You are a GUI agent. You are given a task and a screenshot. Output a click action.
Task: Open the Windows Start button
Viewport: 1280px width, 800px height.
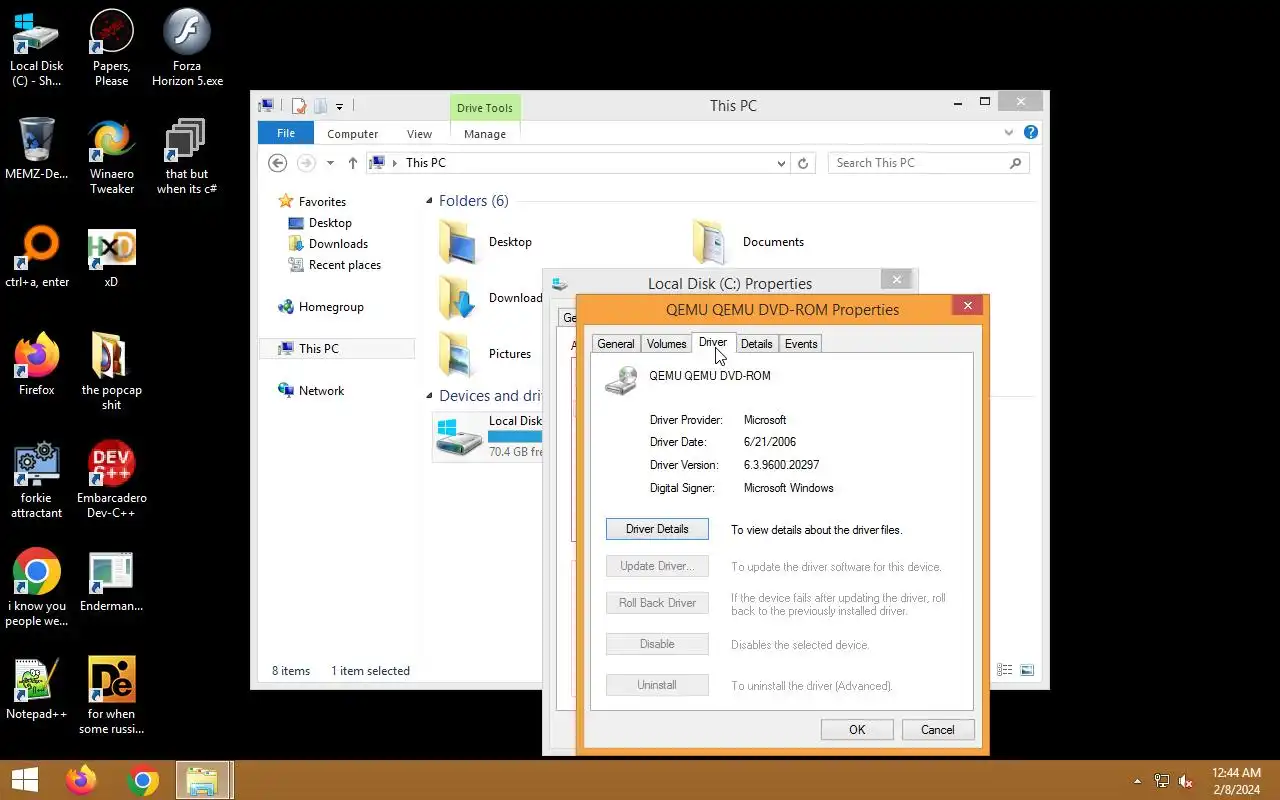pos(24,780)
